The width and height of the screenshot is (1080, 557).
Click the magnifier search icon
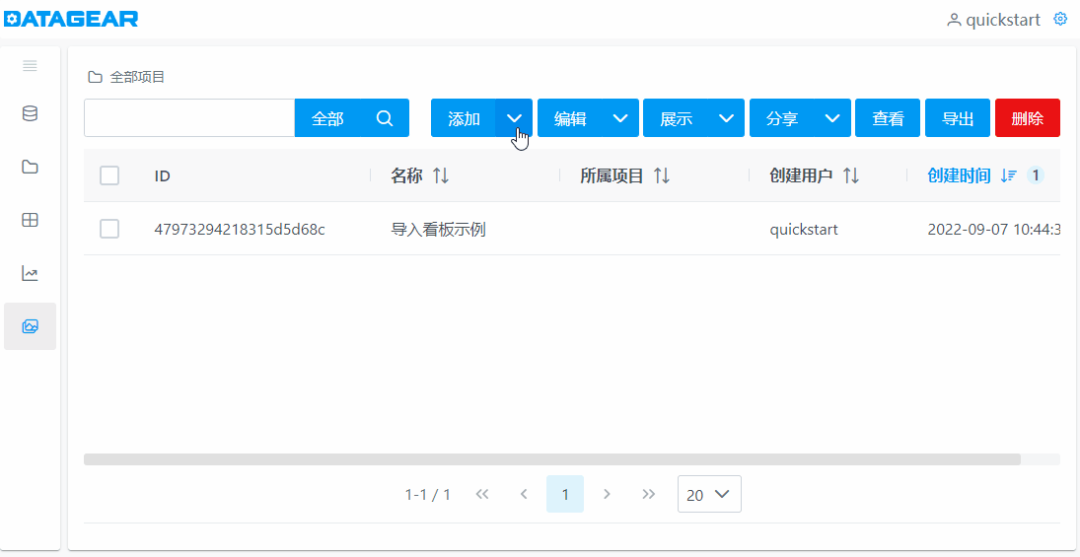coord(385,118)
